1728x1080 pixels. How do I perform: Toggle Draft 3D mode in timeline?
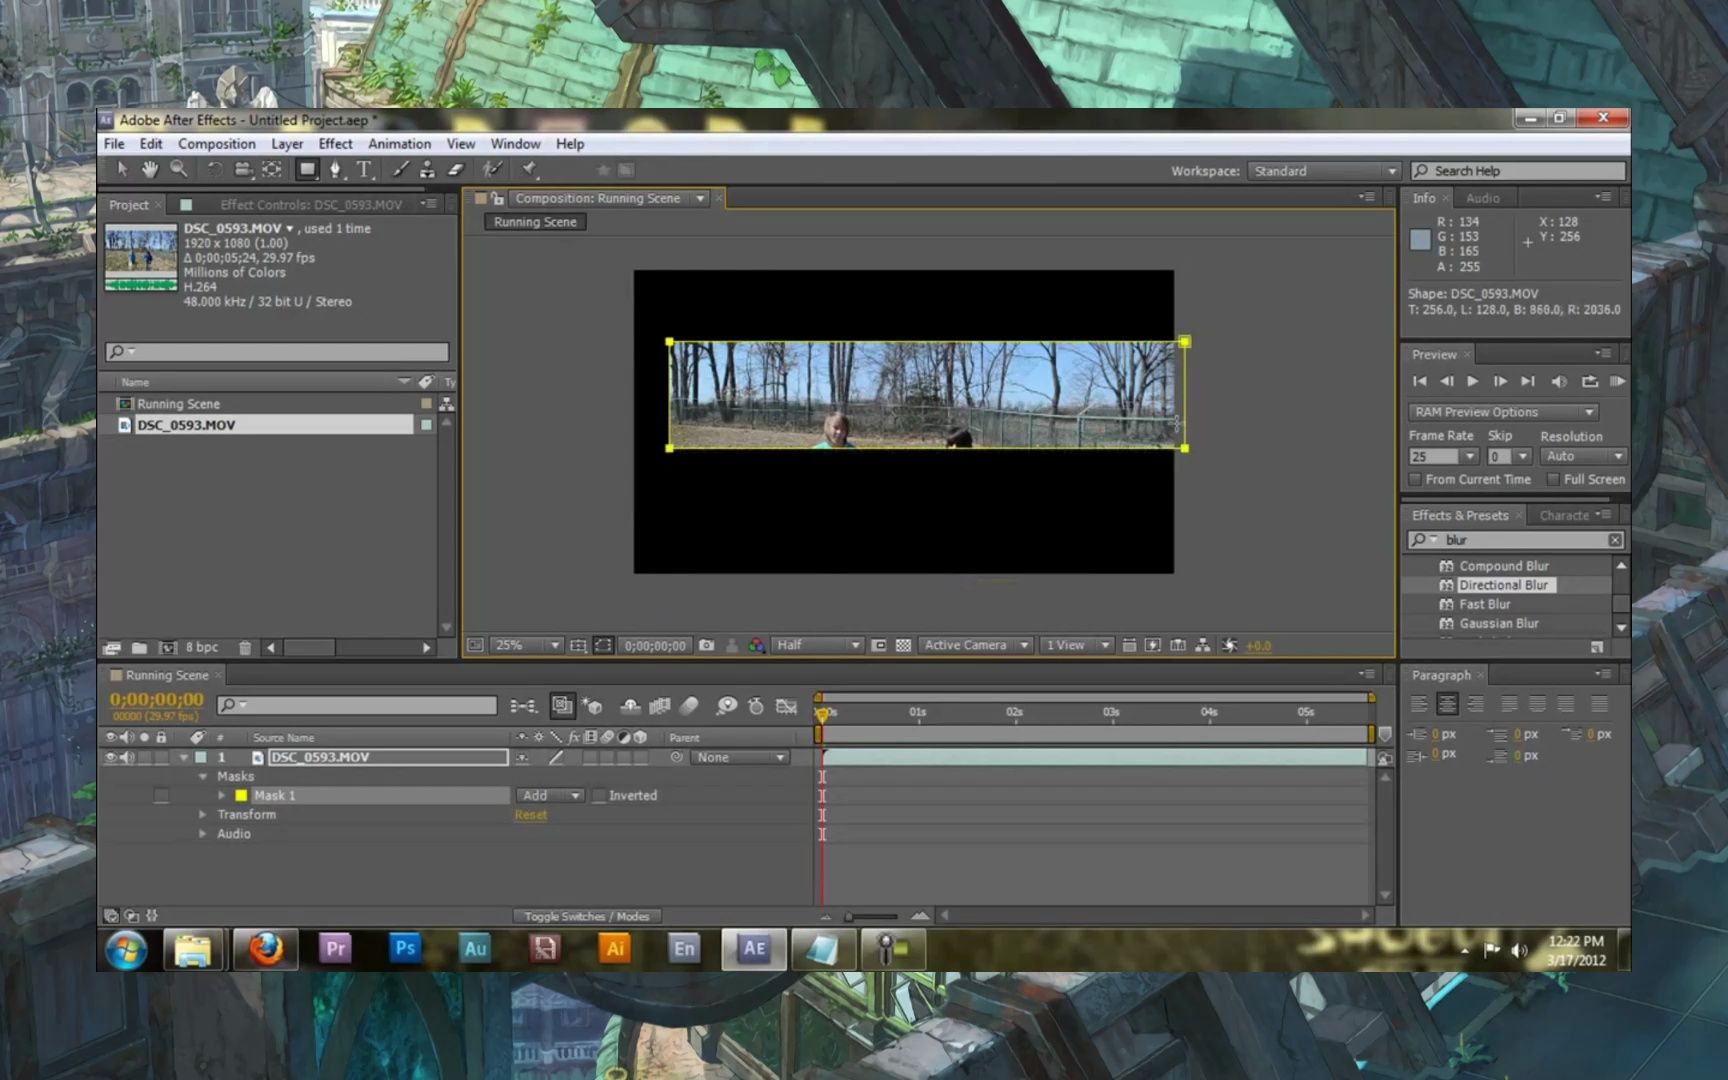click(593, 706)
